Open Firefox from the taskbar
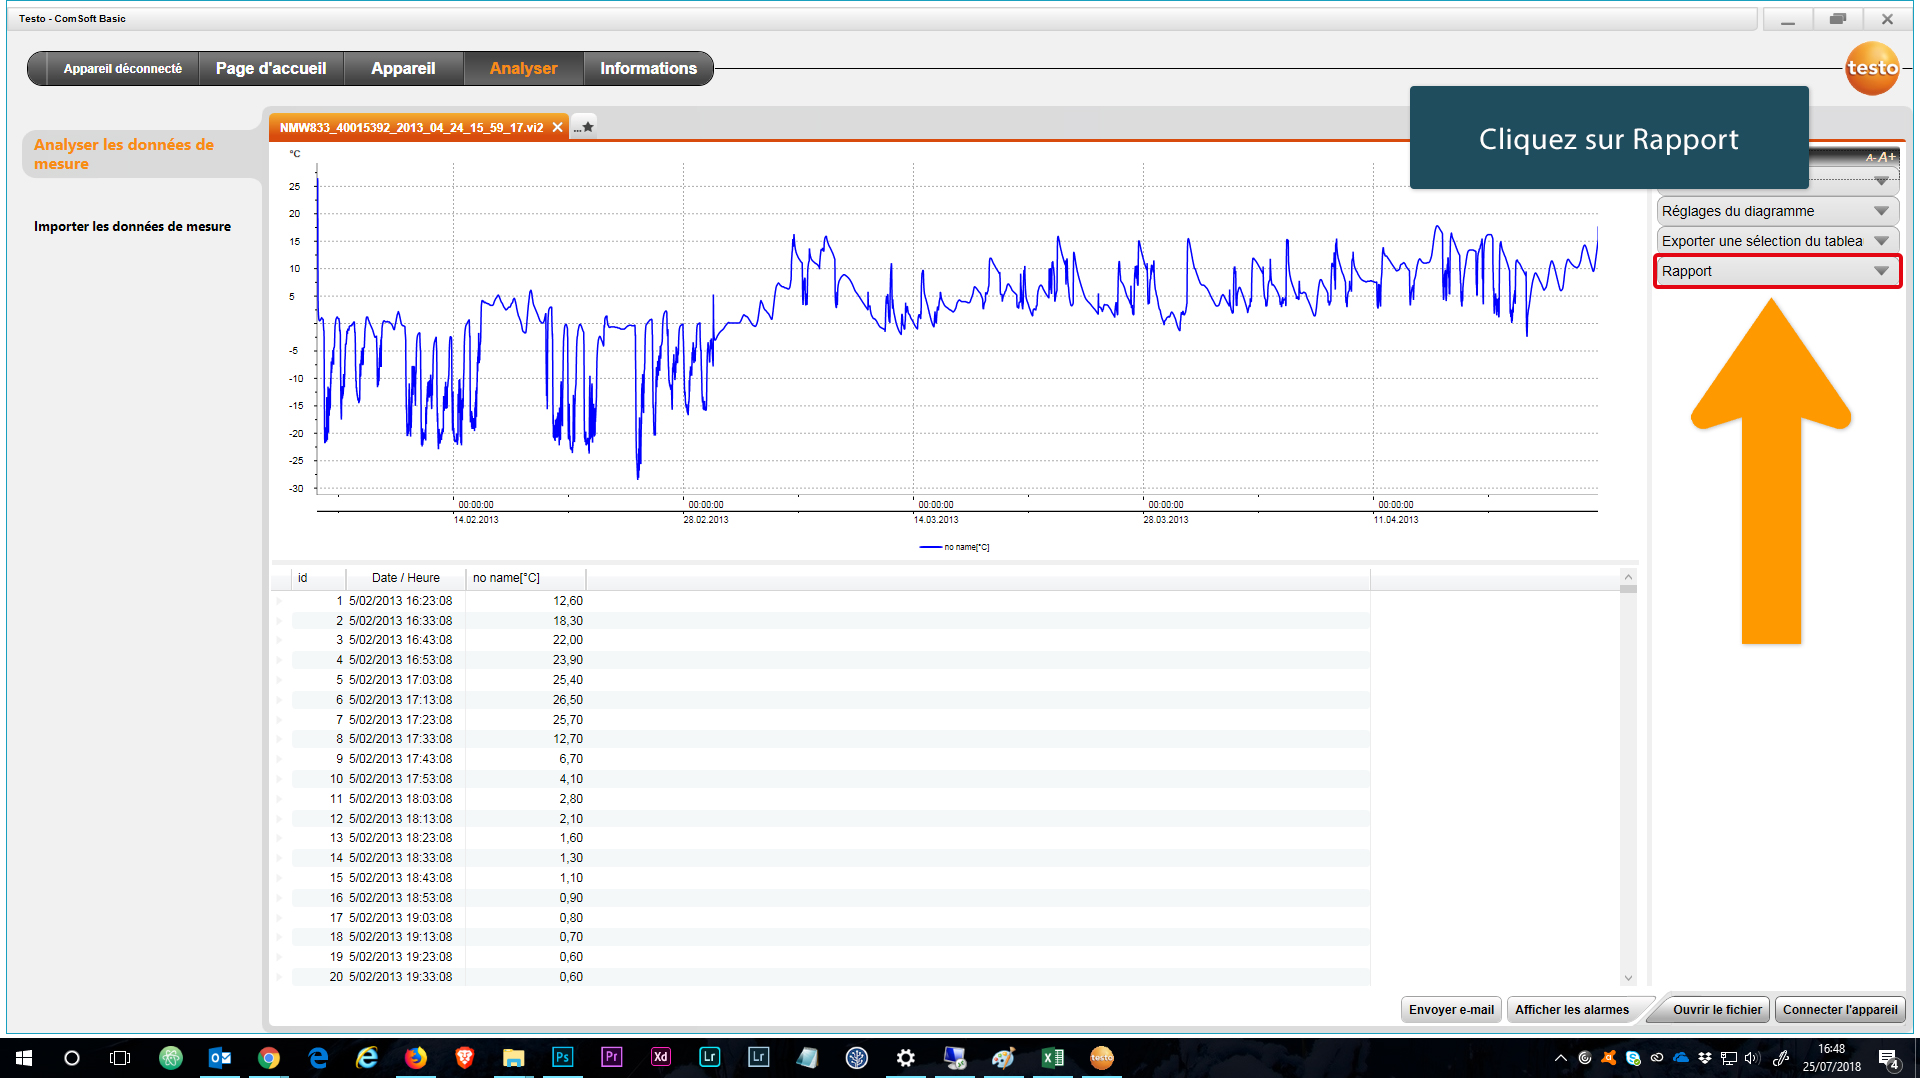The width and height of the screenshot is (1920, 1078). [x=415, y=1057]
